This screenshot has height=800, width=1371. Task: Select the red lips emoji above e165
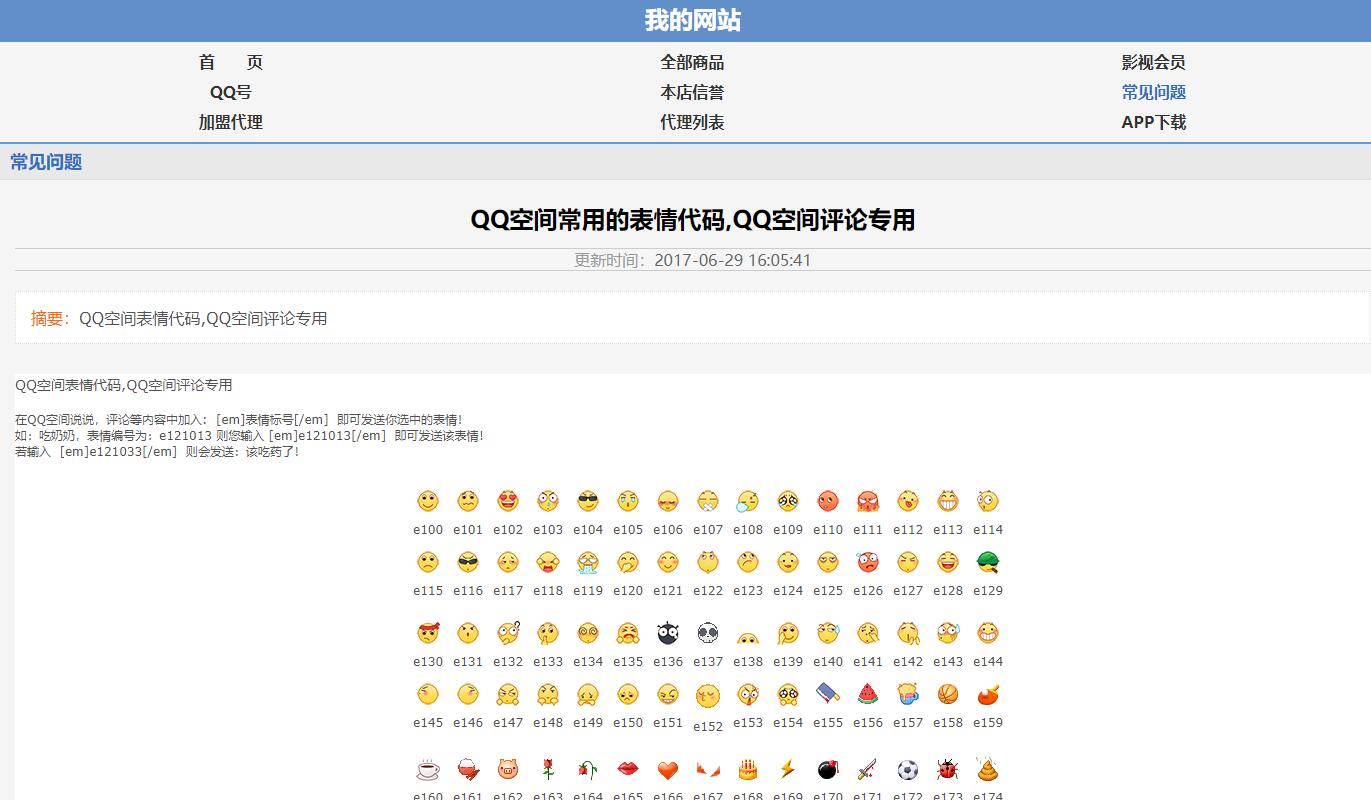pyautogui.click(x=628, y=770)
